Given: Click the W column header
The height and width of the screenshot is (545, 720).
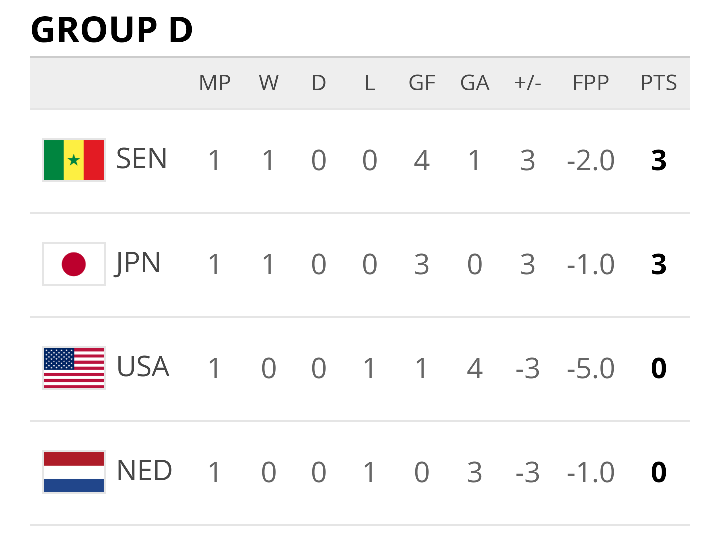Looking at the screenshot, I should pos(269,83).
